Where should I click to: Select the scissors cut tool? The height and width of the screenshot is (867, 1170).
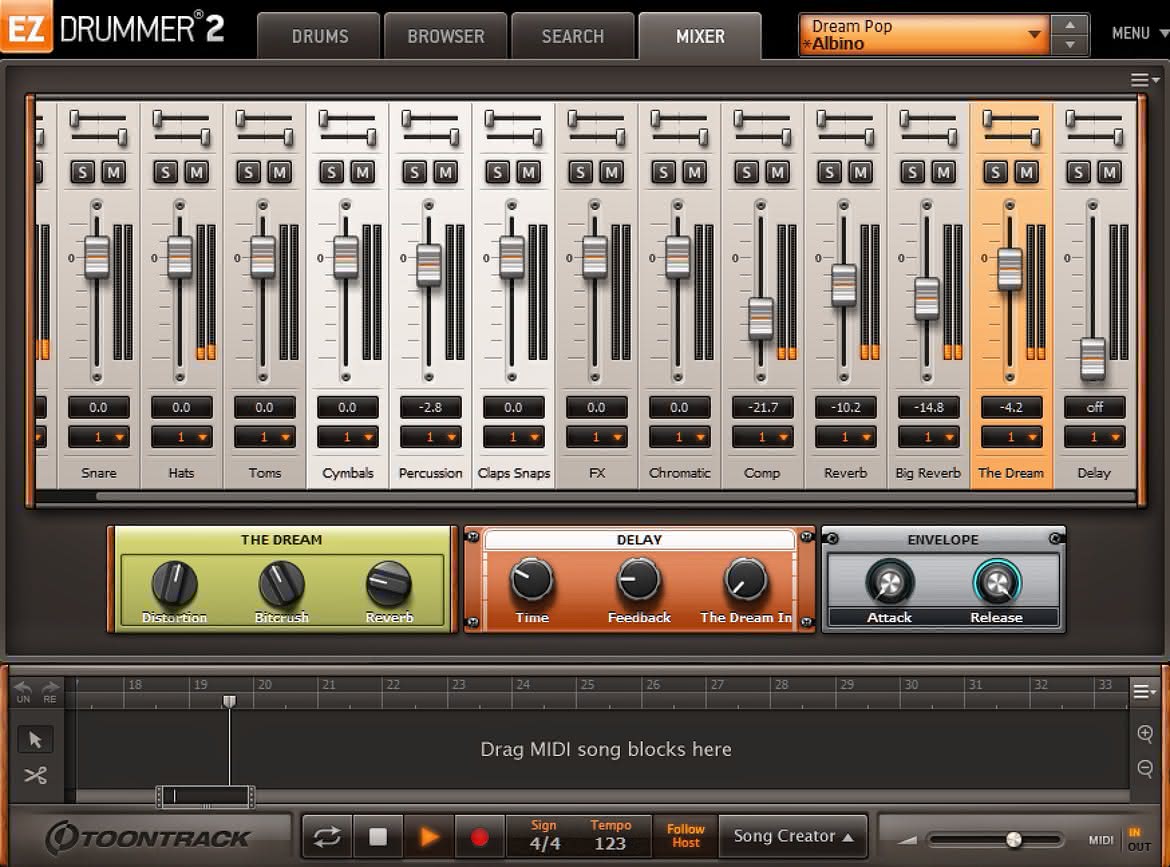tap(35, 775)
